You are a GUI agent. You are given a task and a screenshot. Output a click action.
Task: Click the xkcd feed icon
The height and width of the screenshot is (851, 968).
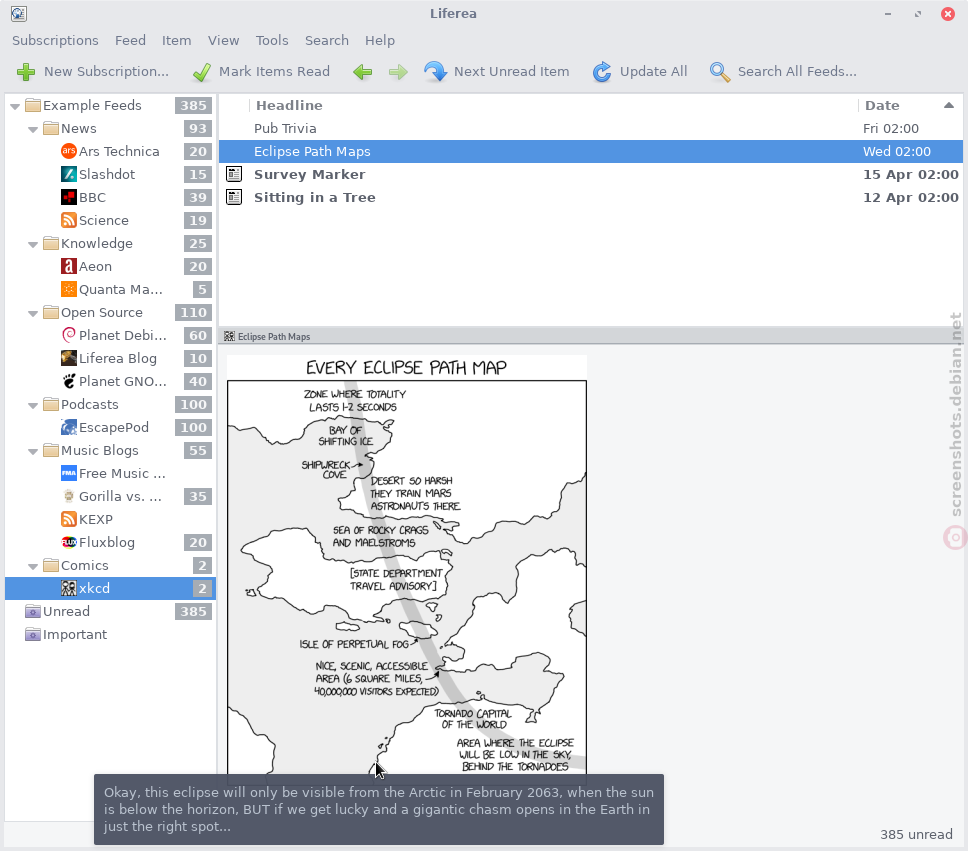click(69, 588)
